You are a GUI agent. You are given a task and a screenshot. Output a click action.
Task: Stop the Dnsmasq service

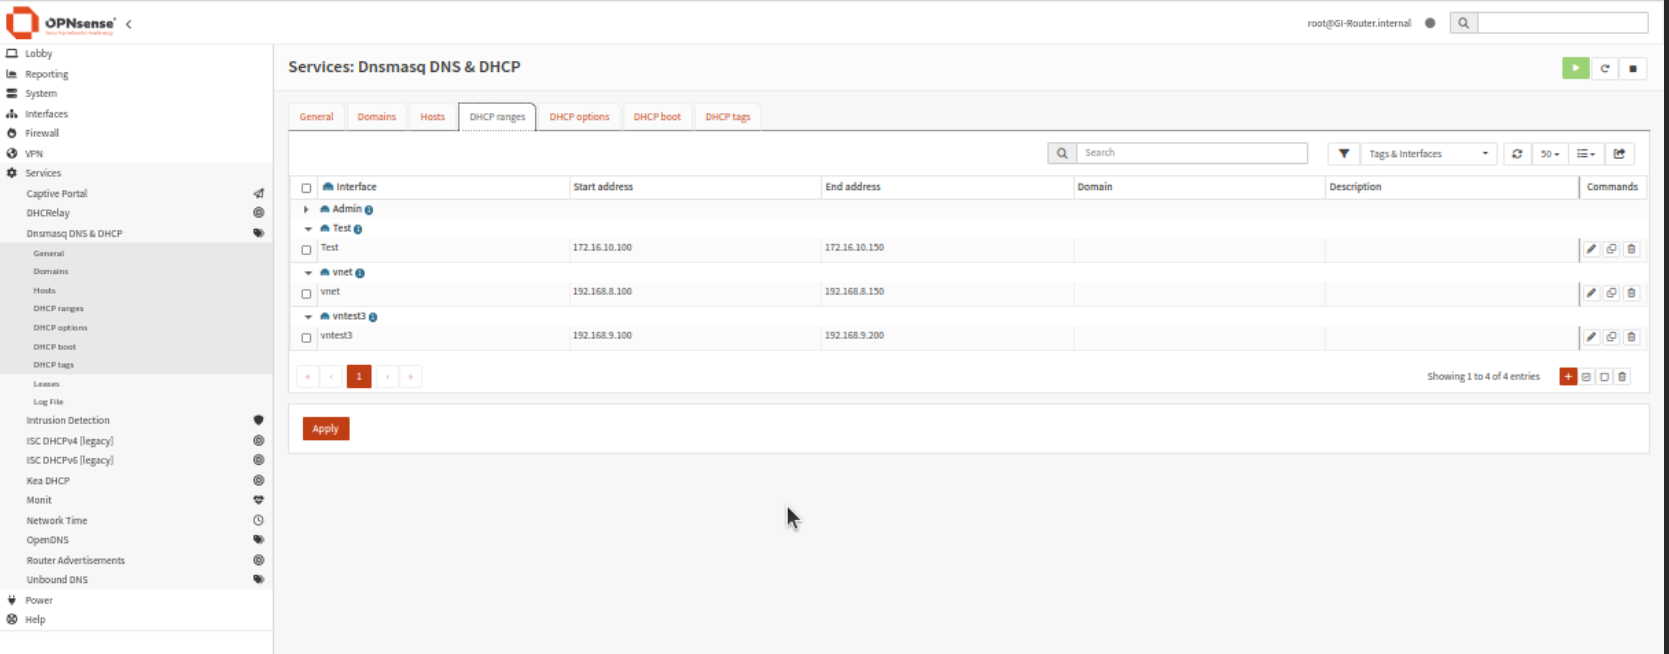pyautogui.click(x=1633, y=69)
